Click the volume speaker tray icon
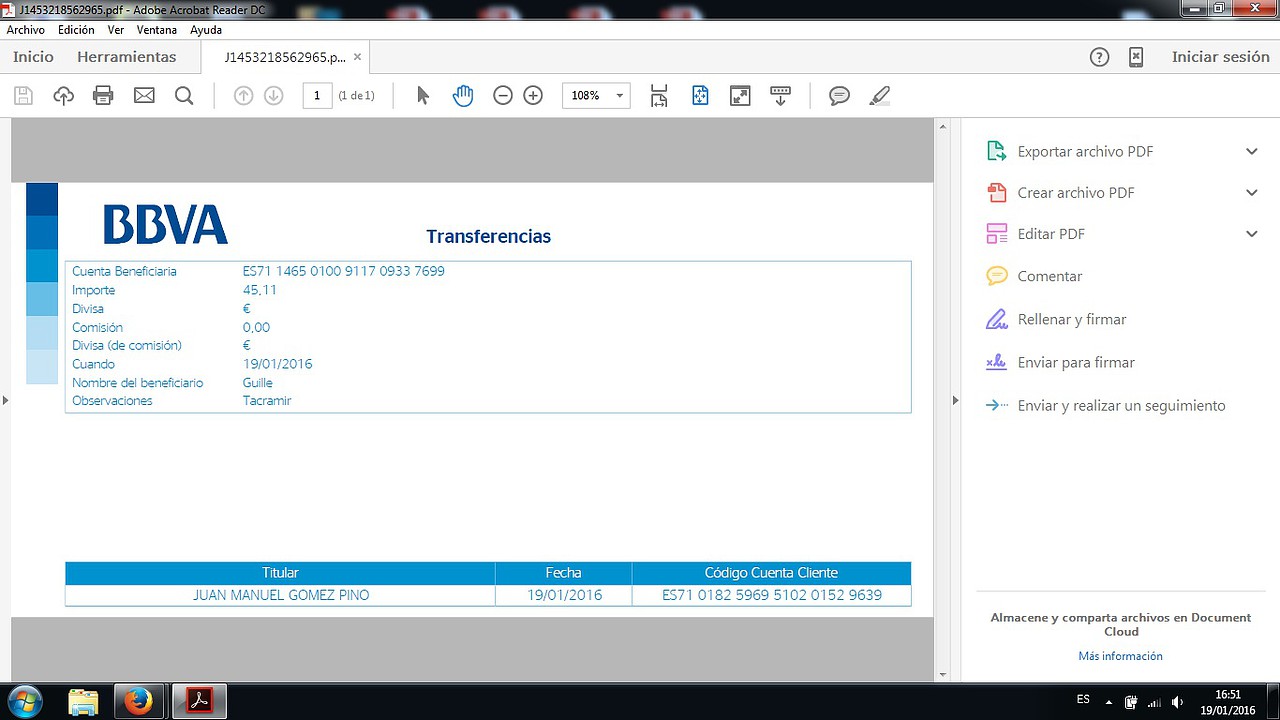Screen dimensions: 1280x720 [x=1178, y=702]
